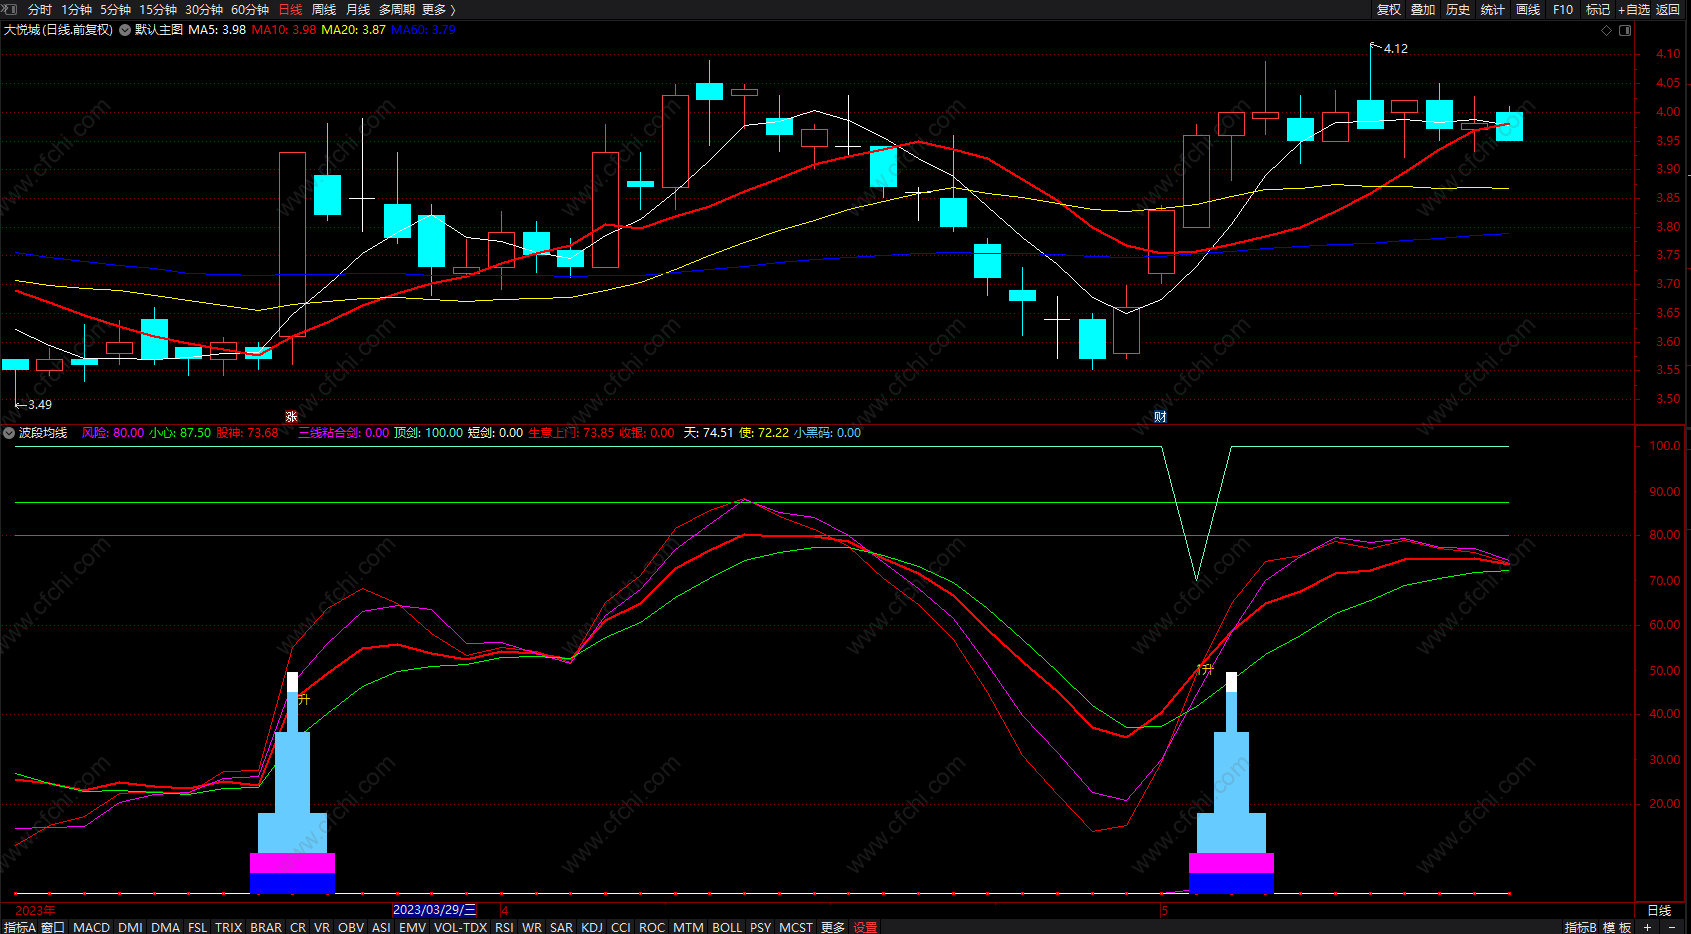Screen dimensions: 1691x934
Task: Open F10 company info
Action: pyautogui.click(x=1563, y=9)
